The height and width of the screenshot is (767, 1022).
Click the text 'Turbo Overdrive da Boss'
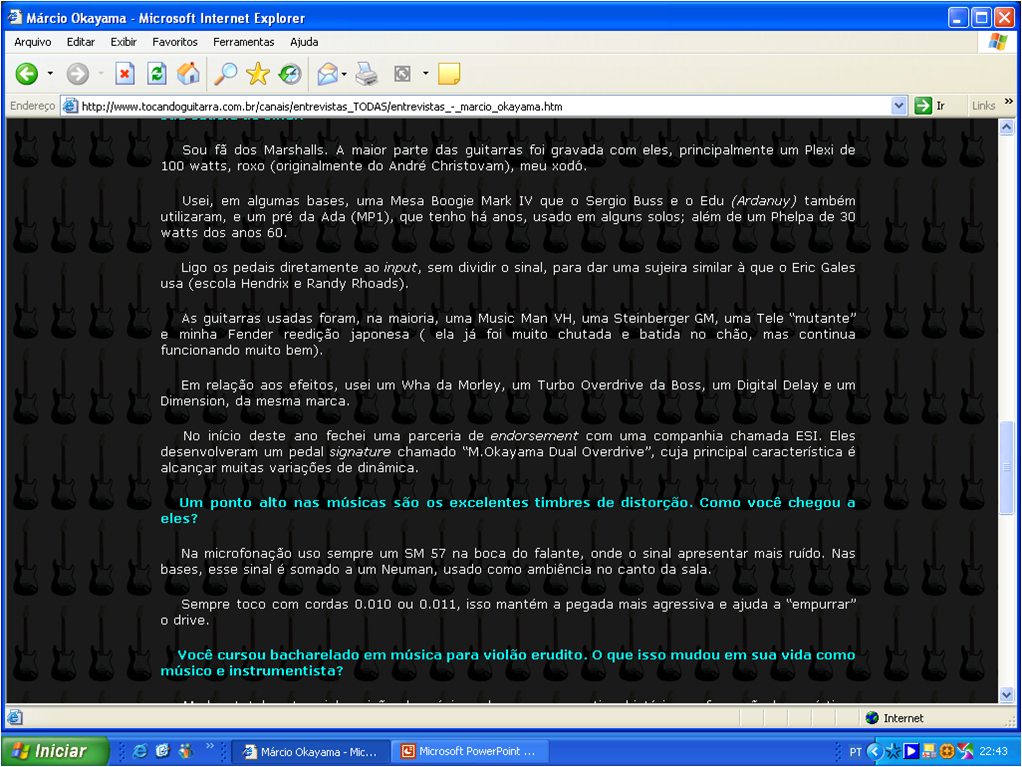(x=619, y=385)
